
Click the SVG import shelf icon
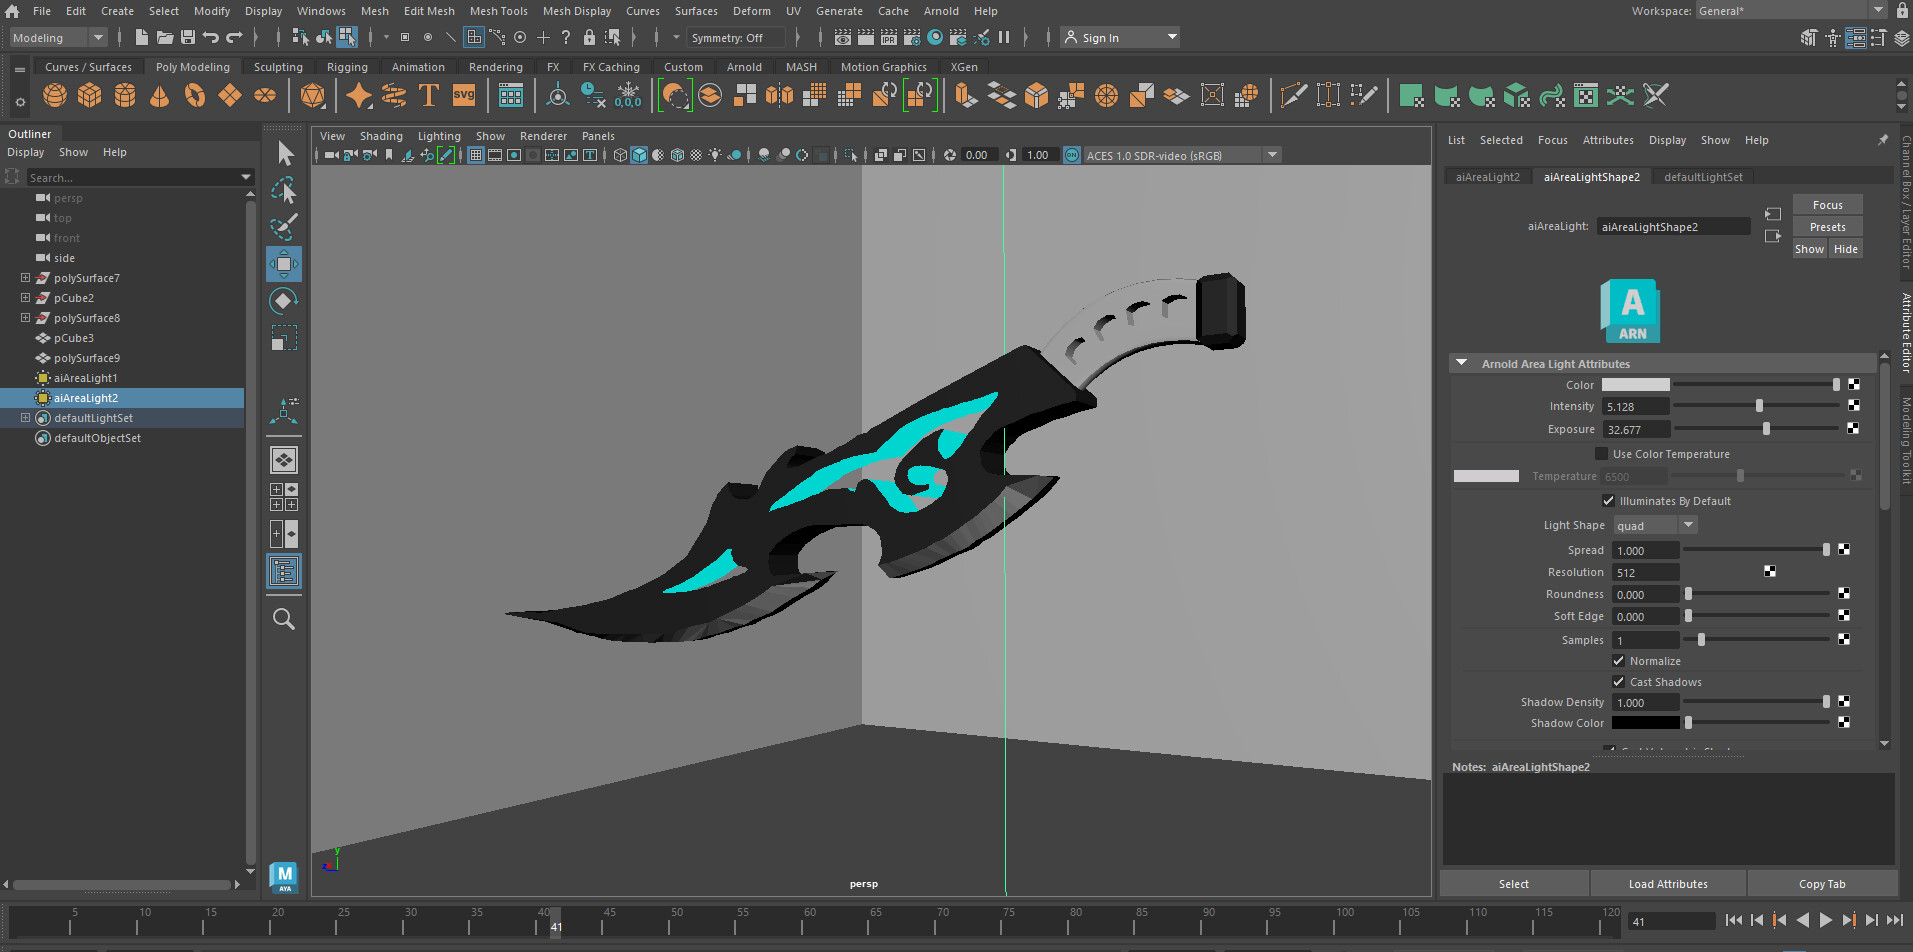click(x=464, y=96)
